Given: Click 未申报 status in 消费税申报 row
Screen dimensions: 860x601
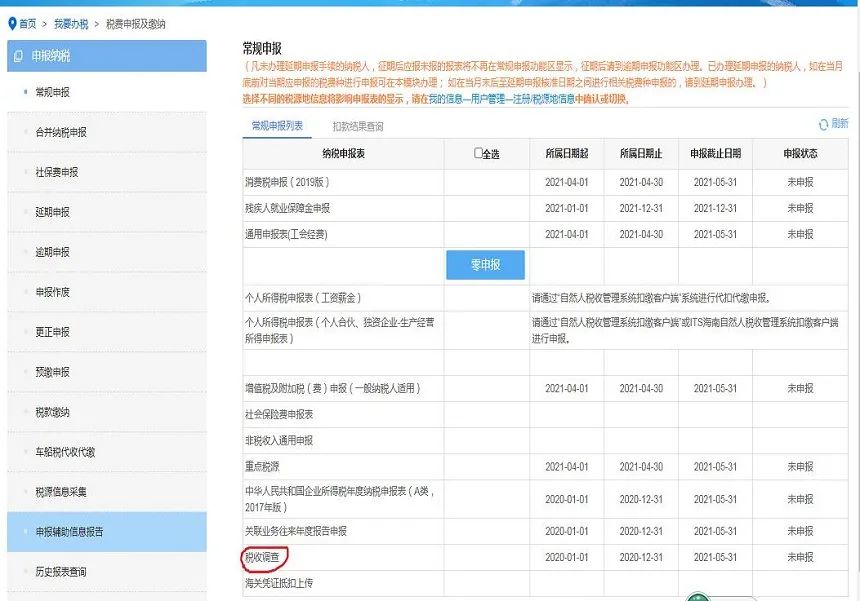Looking at the screenshot, I should 800,182.
